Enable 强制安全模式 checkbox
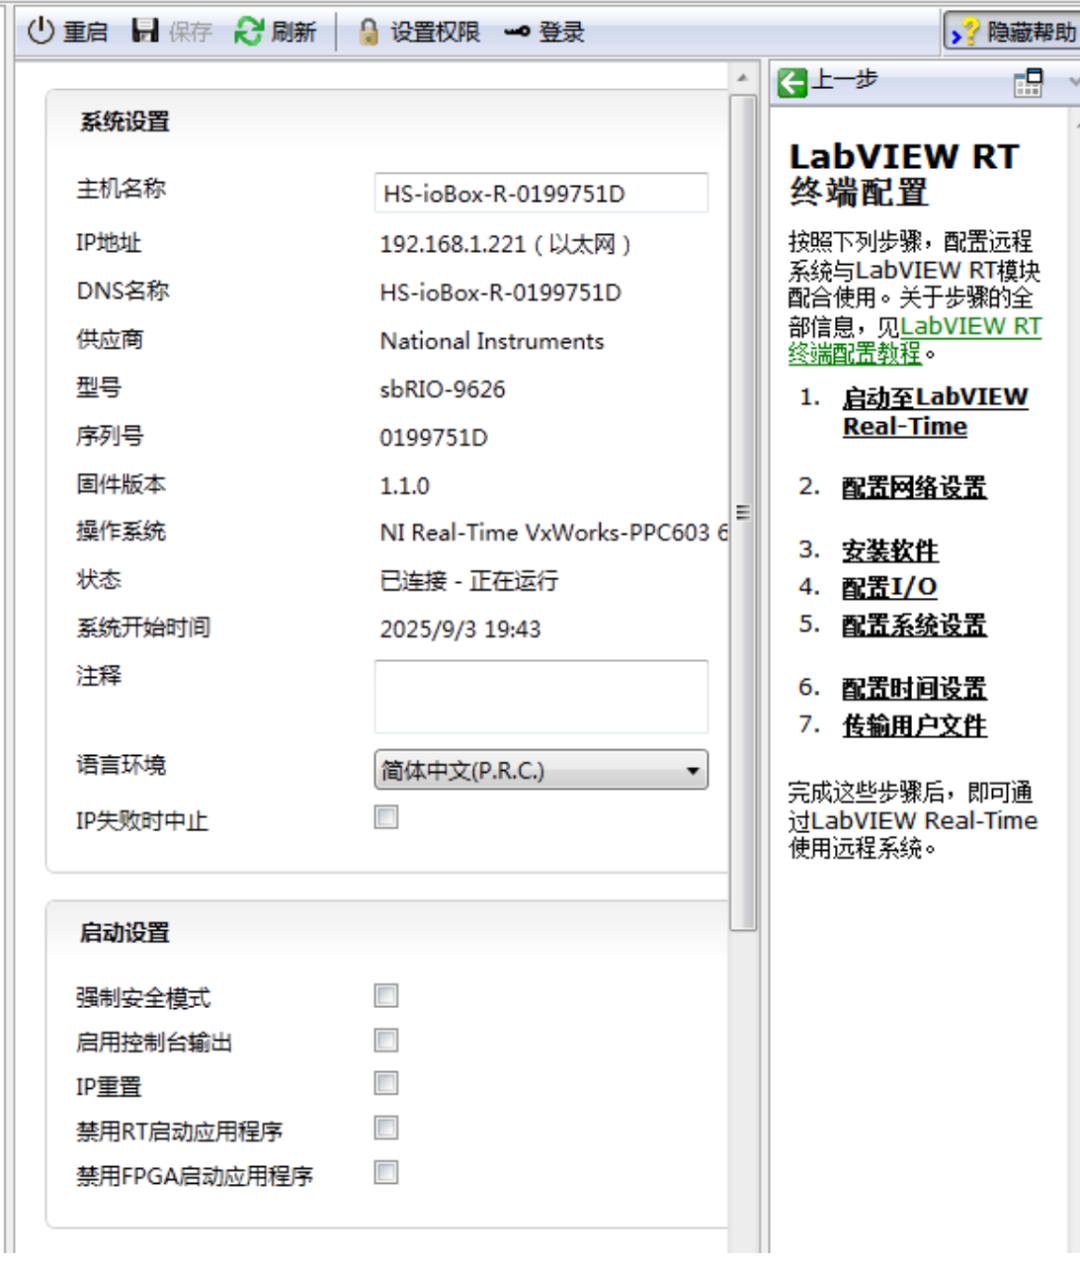The image size is (1080, 1261). (386, 995)
